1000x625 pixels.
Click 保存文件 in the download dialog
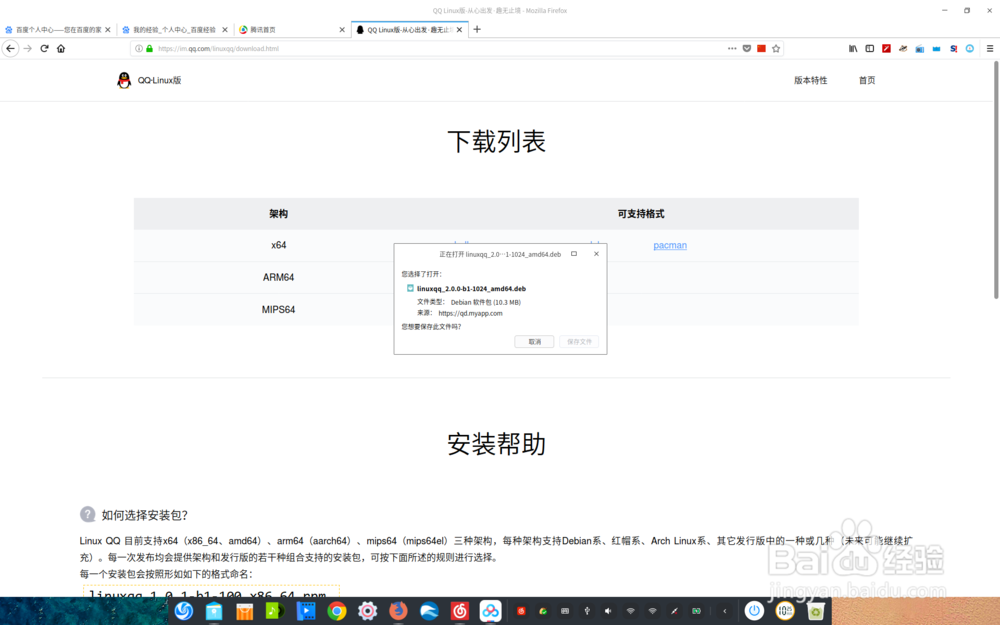[x=580, y=342]
